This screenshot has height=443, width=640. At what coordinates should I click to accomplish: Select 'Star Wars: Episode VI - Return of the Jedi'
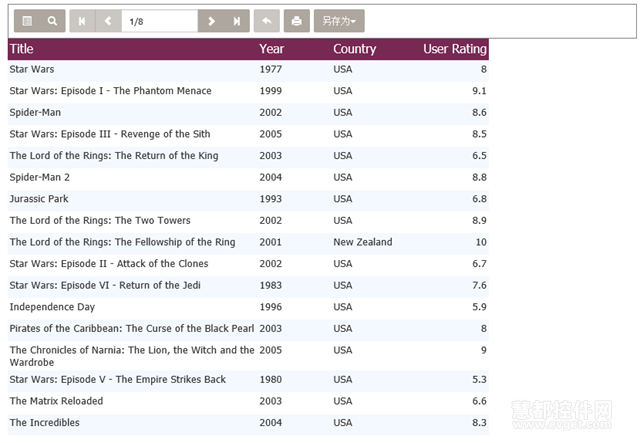click(105, 286)
